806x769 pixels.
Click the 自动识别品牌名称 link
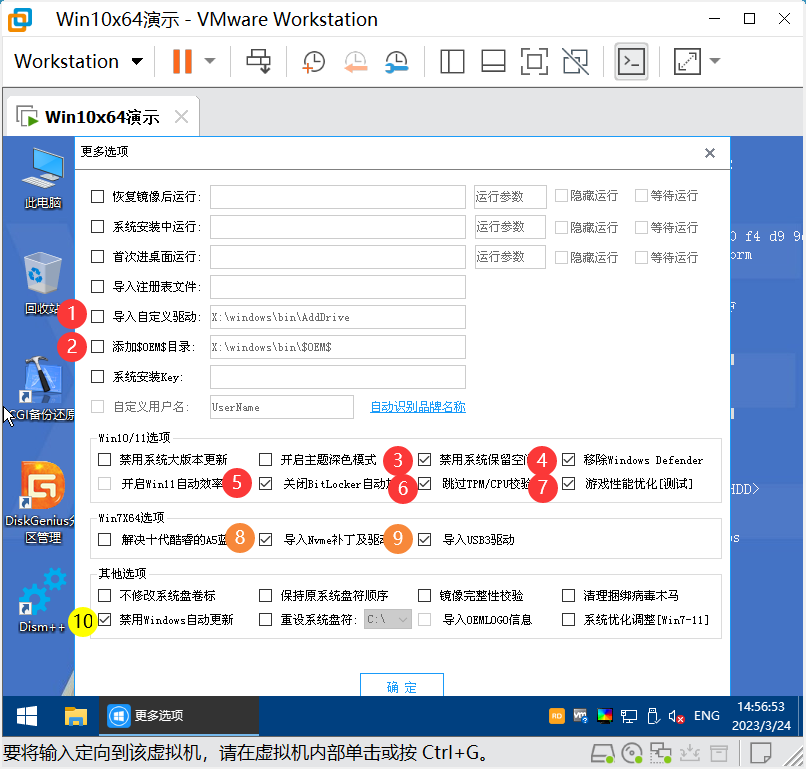tap(417, 407)
